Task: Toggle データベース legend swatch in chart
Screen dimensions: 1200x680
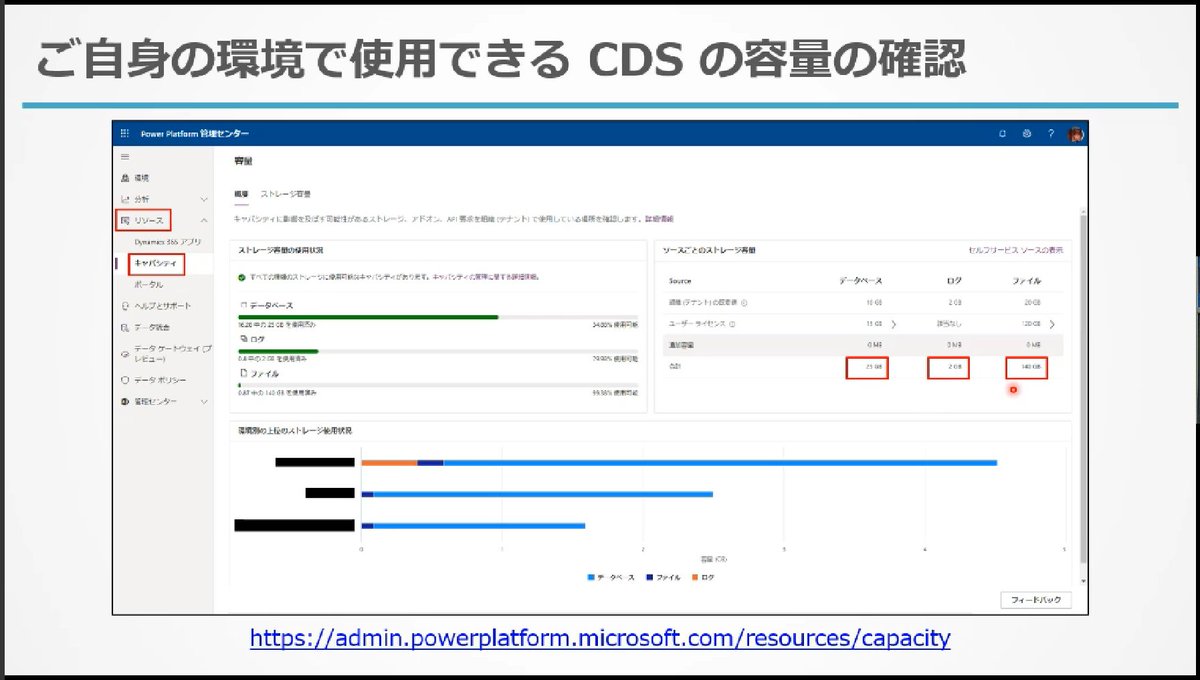Action: [x=591, y=577]
